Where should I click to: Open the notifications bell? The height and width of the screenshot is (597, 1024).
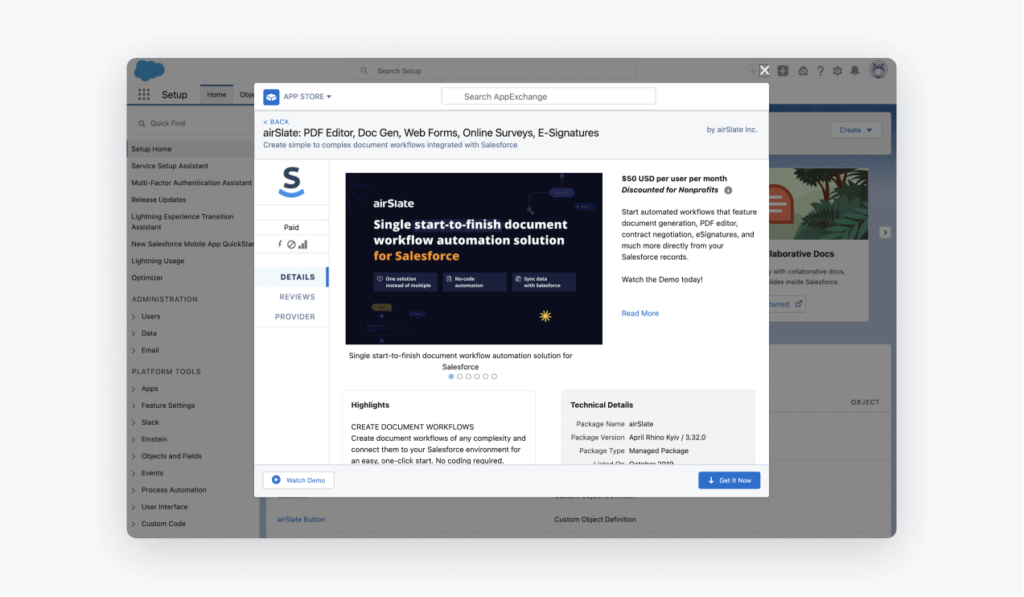(855, 71)
